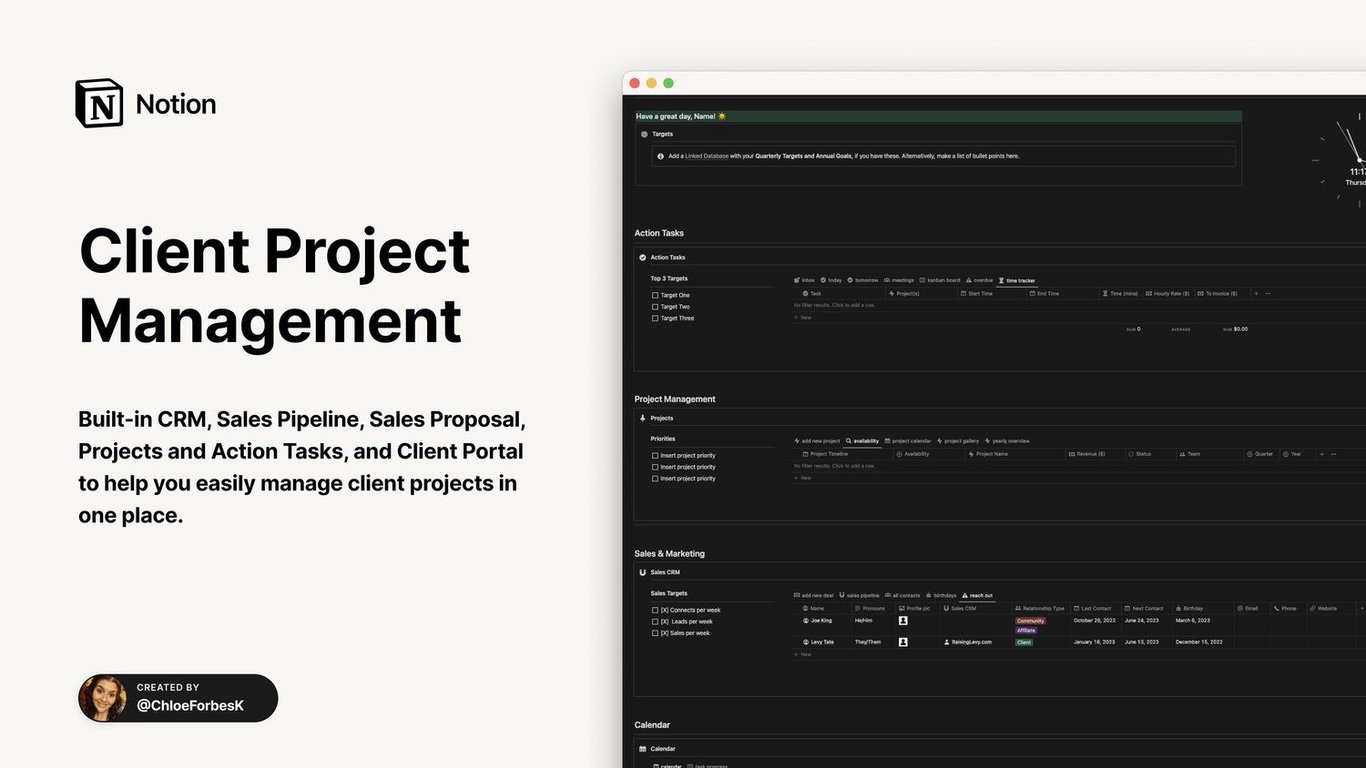Switch to the tomorrow view tab
Viewport: 1366px width, 768px height.
tap(862, 280)
